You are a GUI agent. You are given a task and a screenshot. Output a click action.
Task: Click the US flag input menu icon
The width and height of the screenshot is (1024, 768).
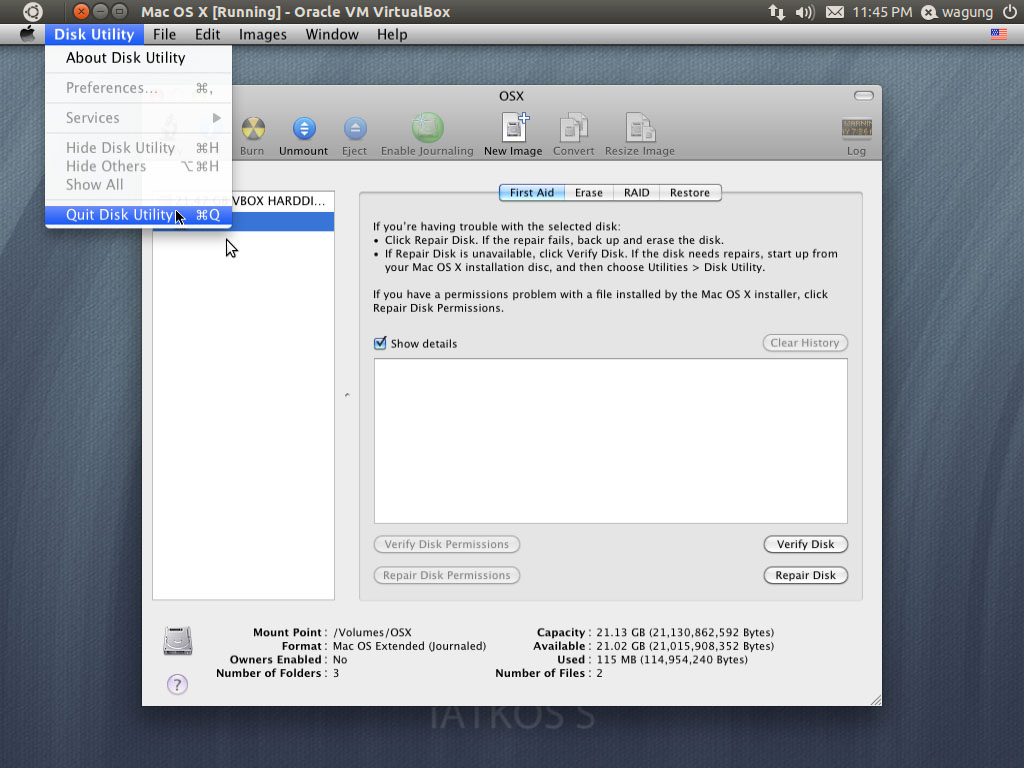click(x=999, y=34)
